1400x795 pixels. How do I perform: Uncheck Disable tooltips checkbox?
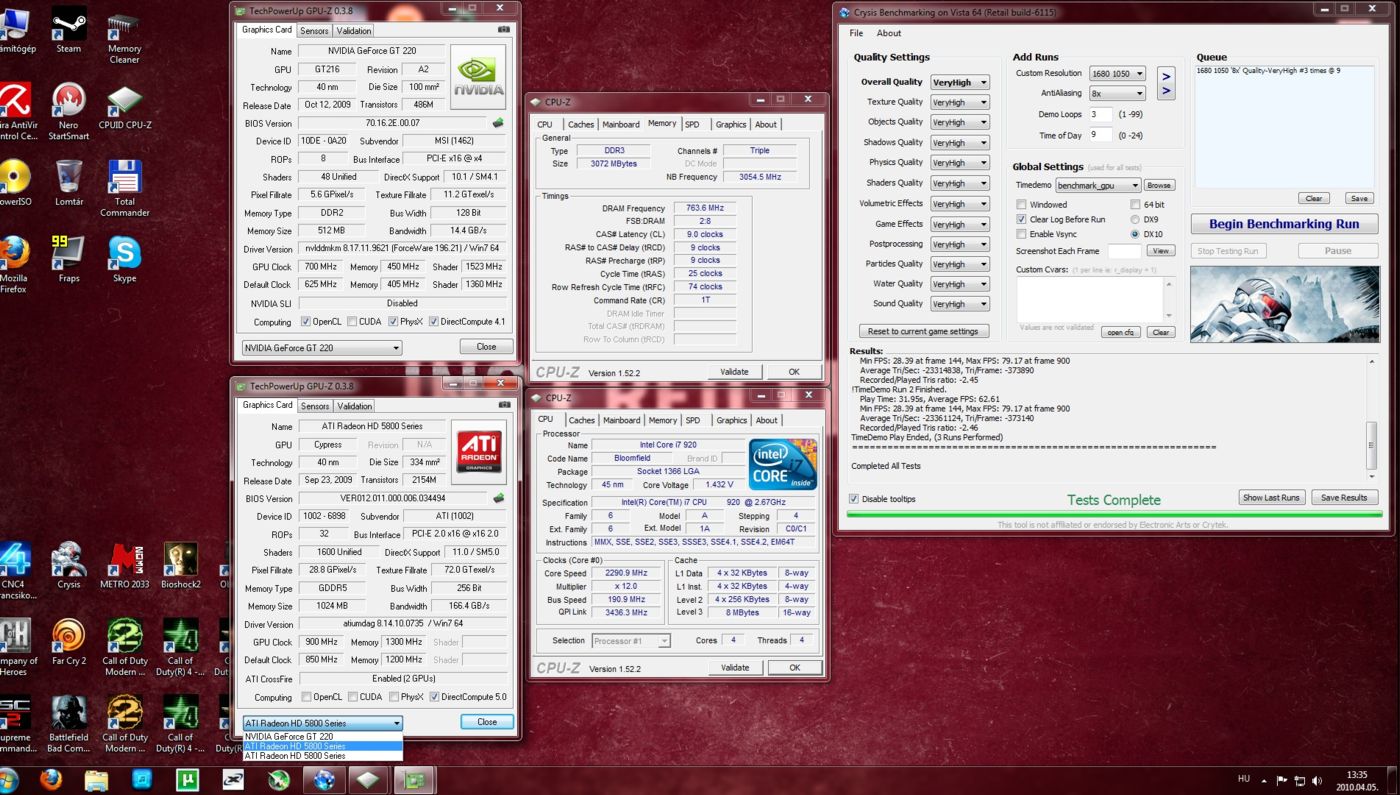tap(854, 499)
